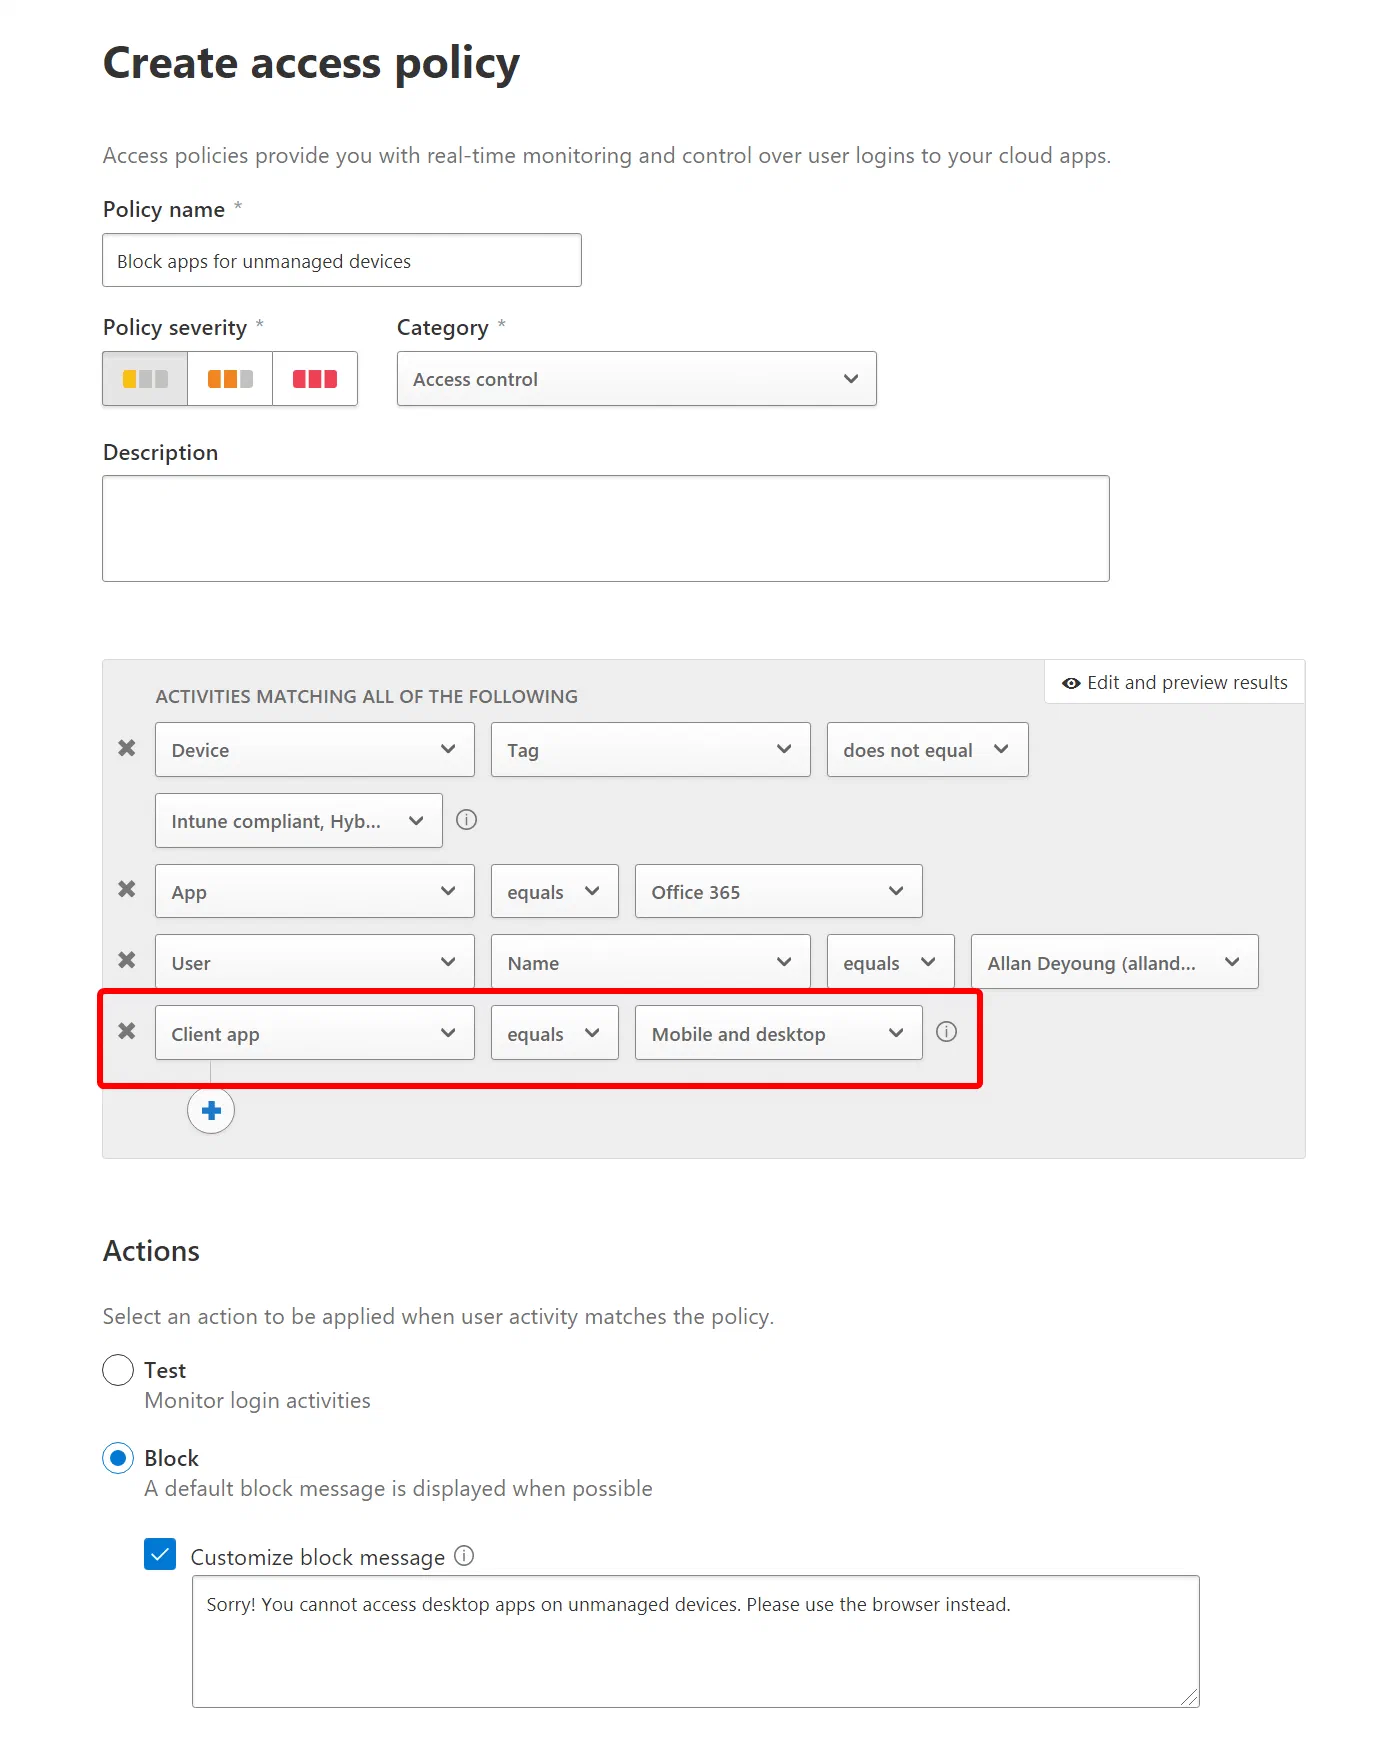Open the Client app filter dropdown
Image resolution: width=1400 pixels, height=1740 pixels.
[315, 1034]
